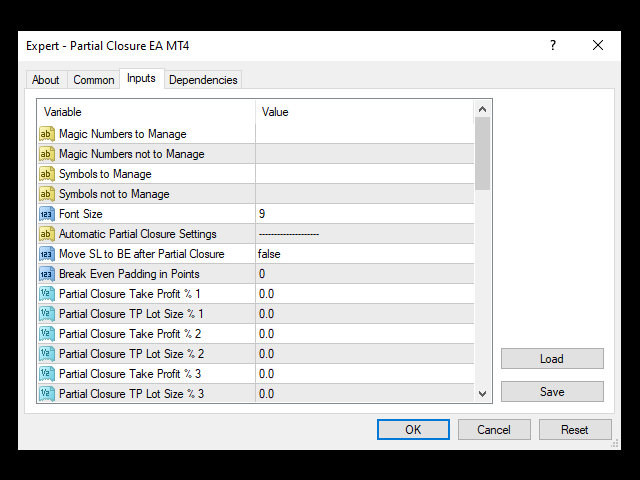Click the double icon beside Partial Closure Take Profit % 1
640x480 pixels.
pyautogui.click(x=46, y=294)
